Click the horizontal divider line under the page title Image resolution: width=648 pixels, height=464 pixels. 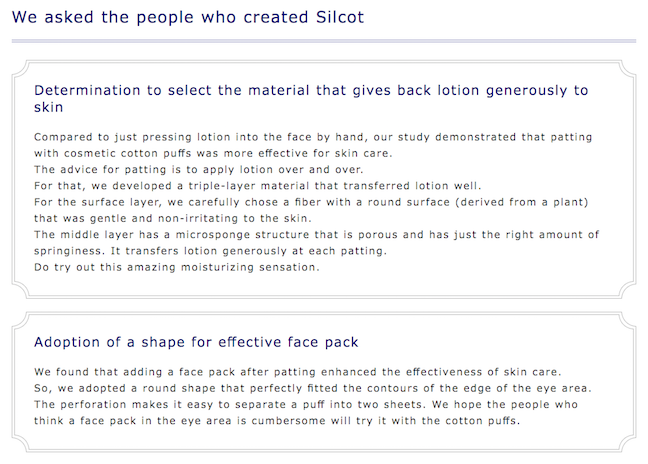(x=324, y=41)
